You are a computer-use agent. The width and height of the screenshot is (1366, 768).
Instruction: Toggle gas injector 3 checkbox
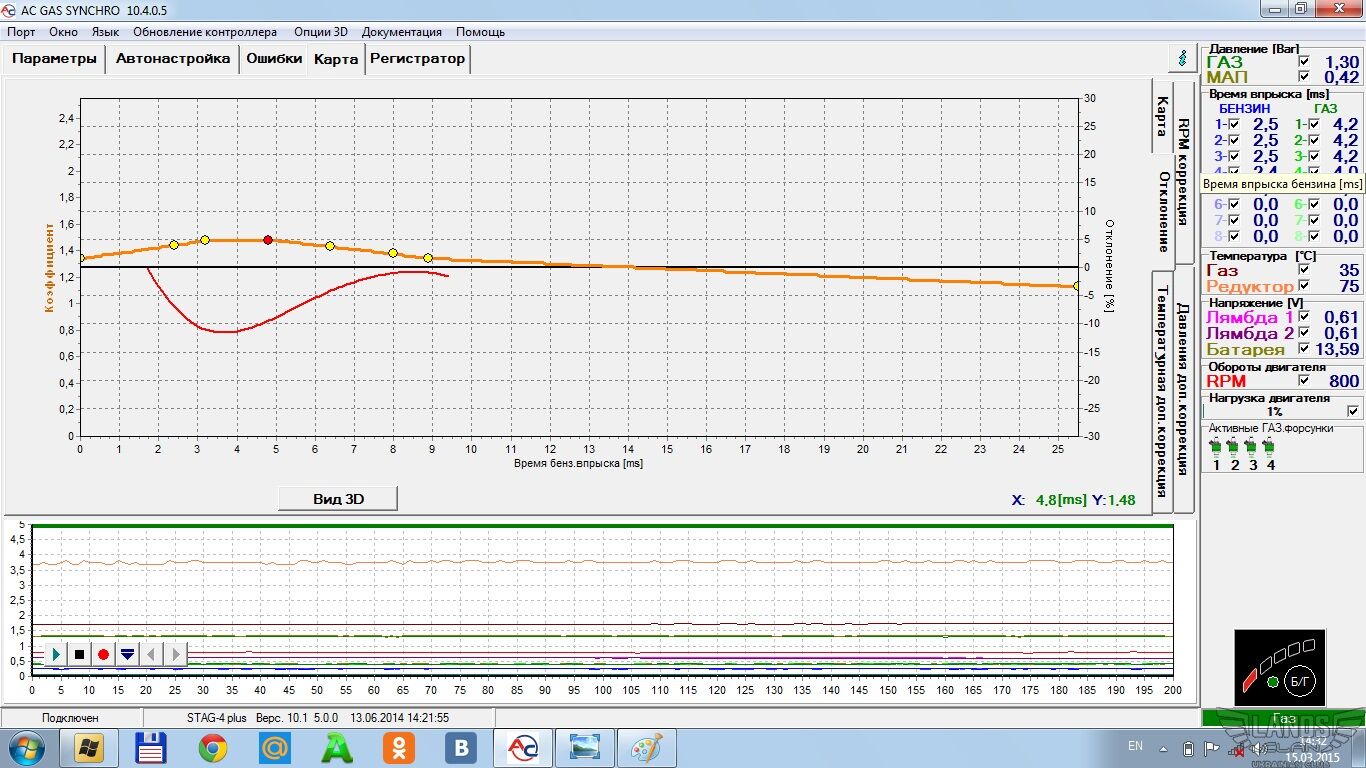click(x=1313, y=157)
